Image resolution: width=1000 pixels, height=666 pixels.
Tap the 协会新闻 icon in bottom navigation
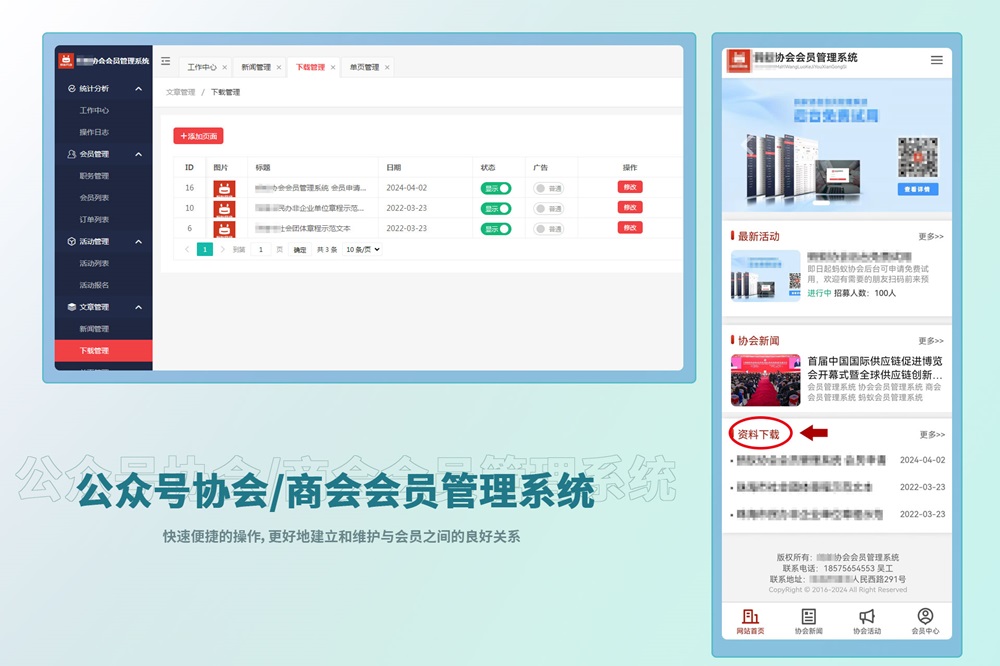click(x=808, y=617)
